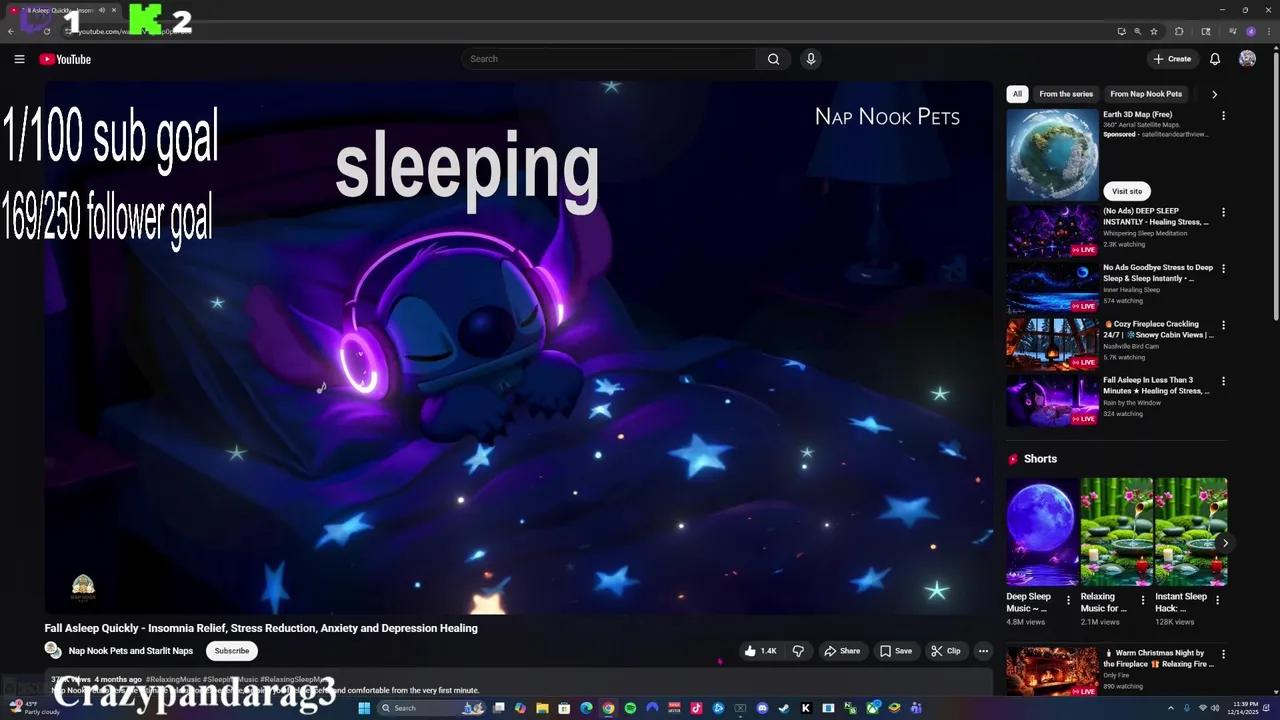Open the weather widget on the taskbar
This screenshot has width=1280, height=720.
pos(35,708)
